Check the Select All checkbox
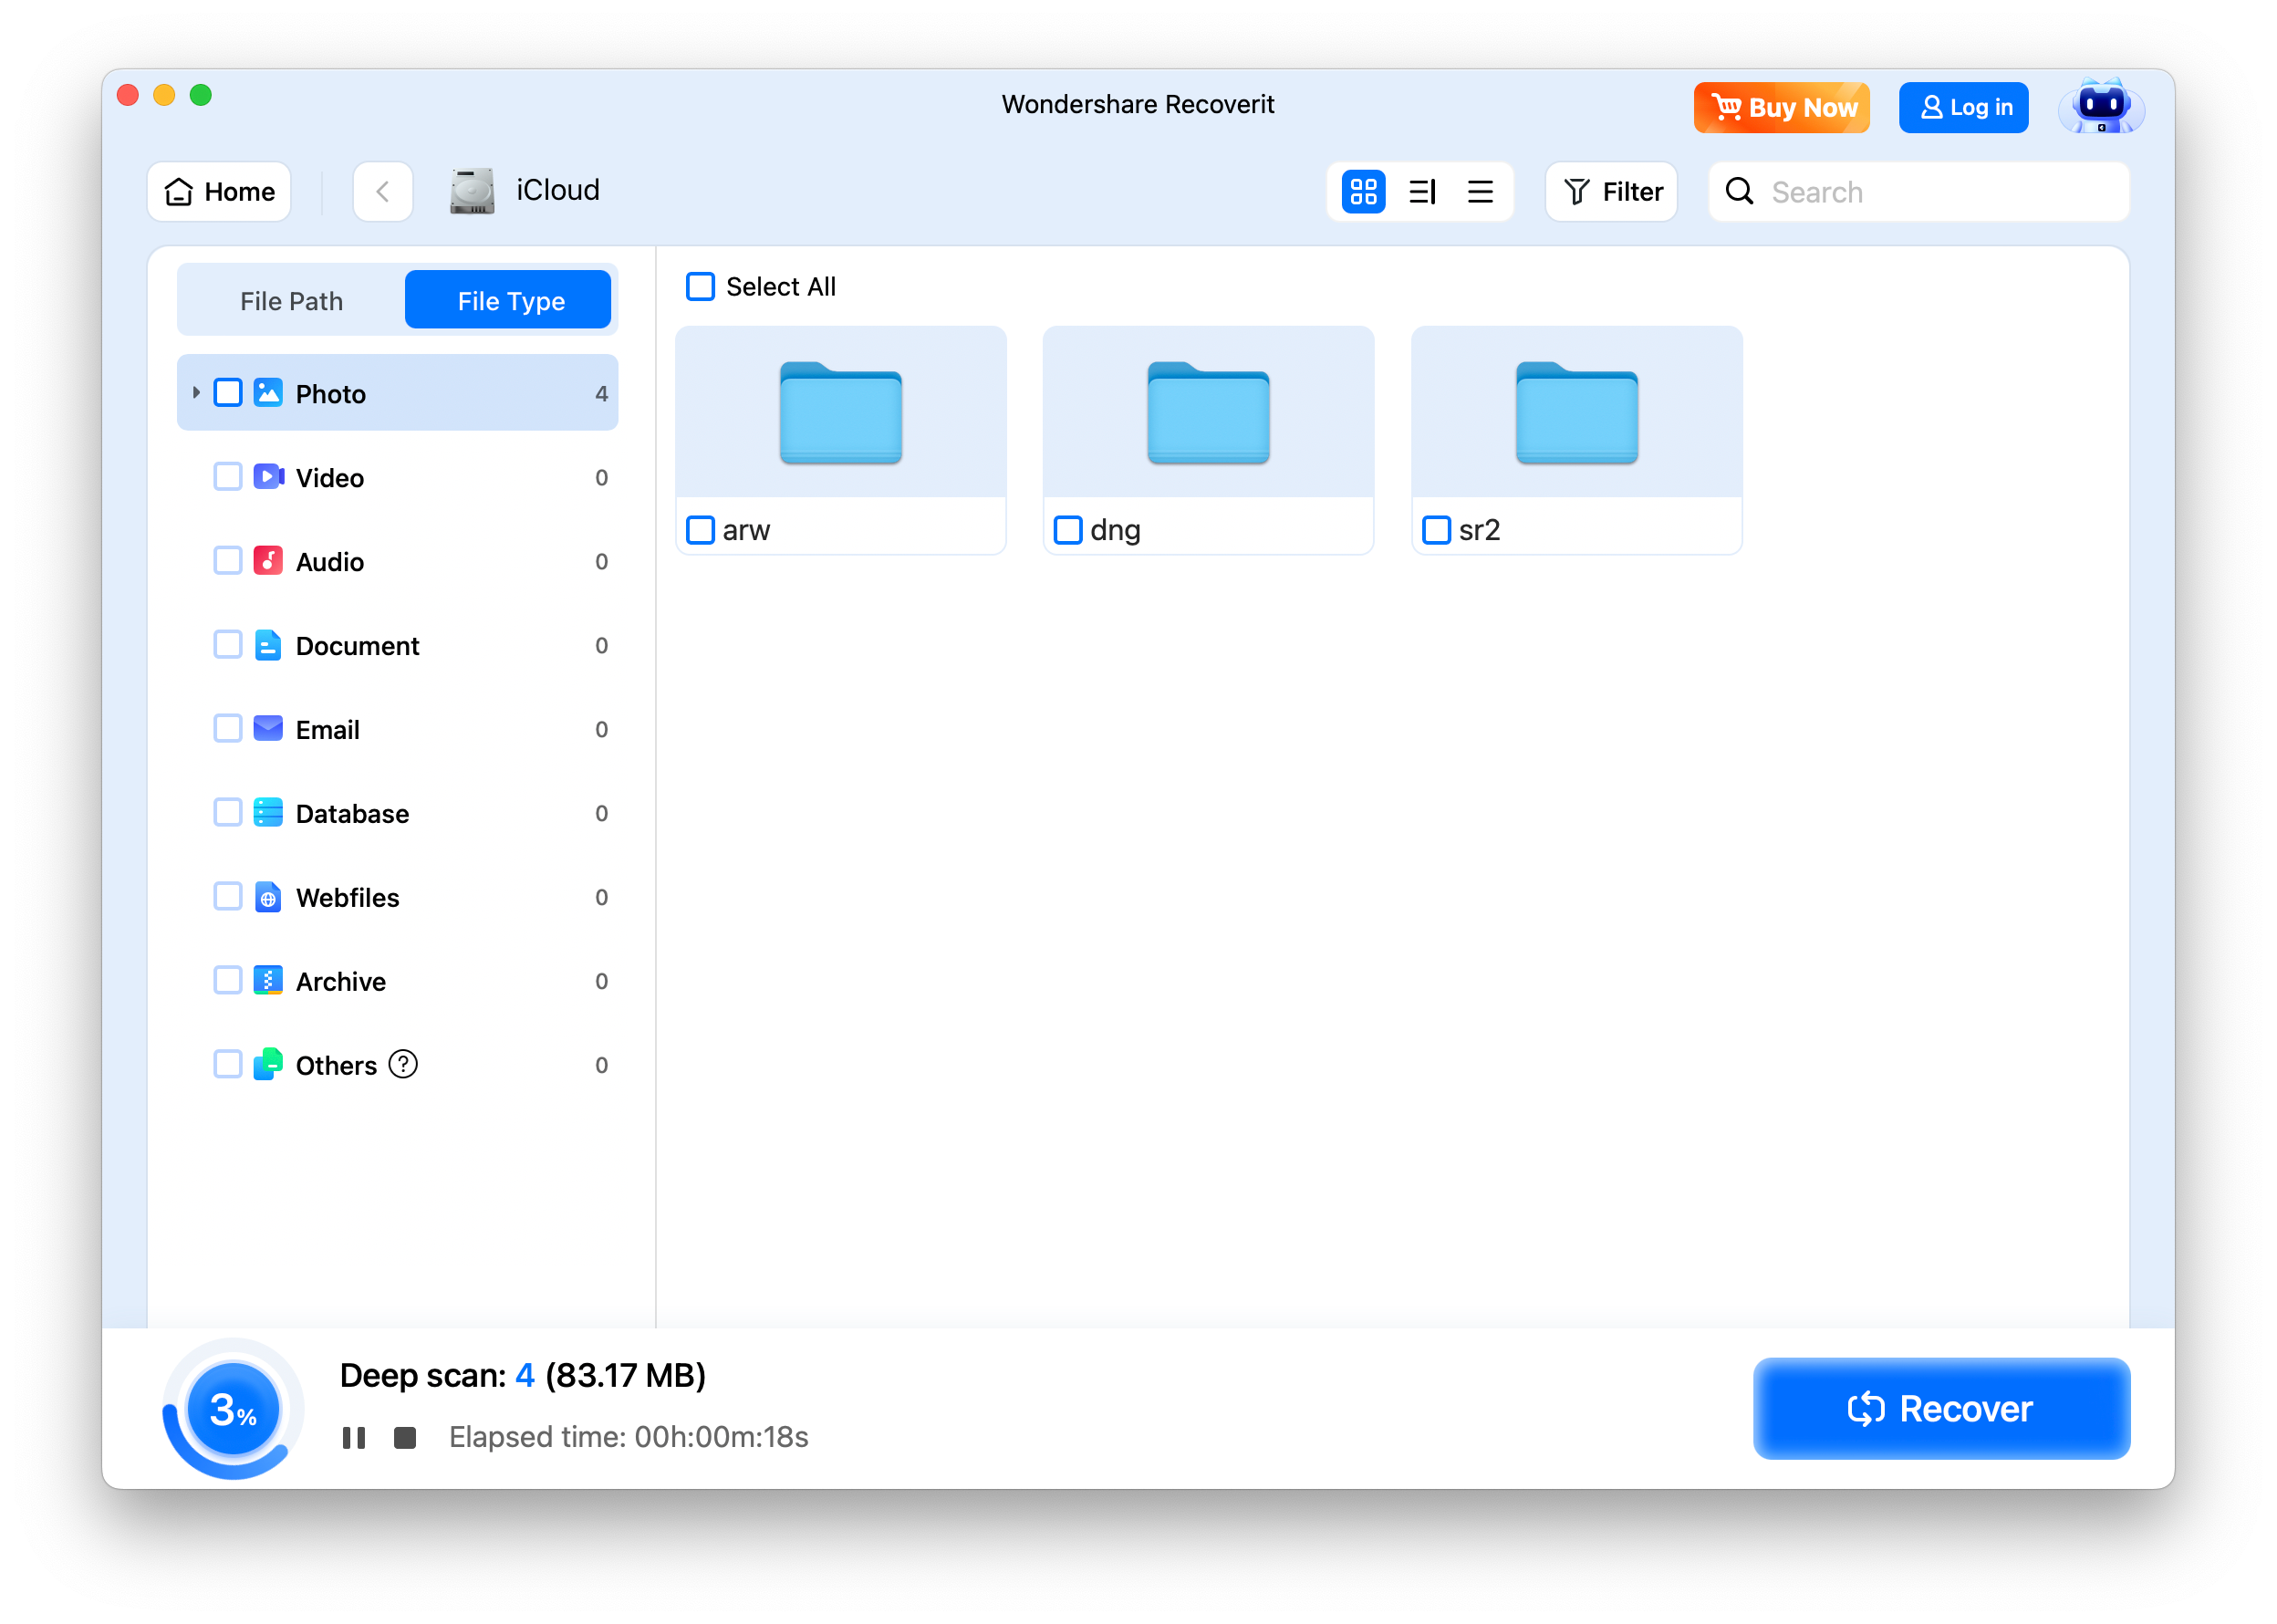2277x1624 pixels. [x=701, y=287]
